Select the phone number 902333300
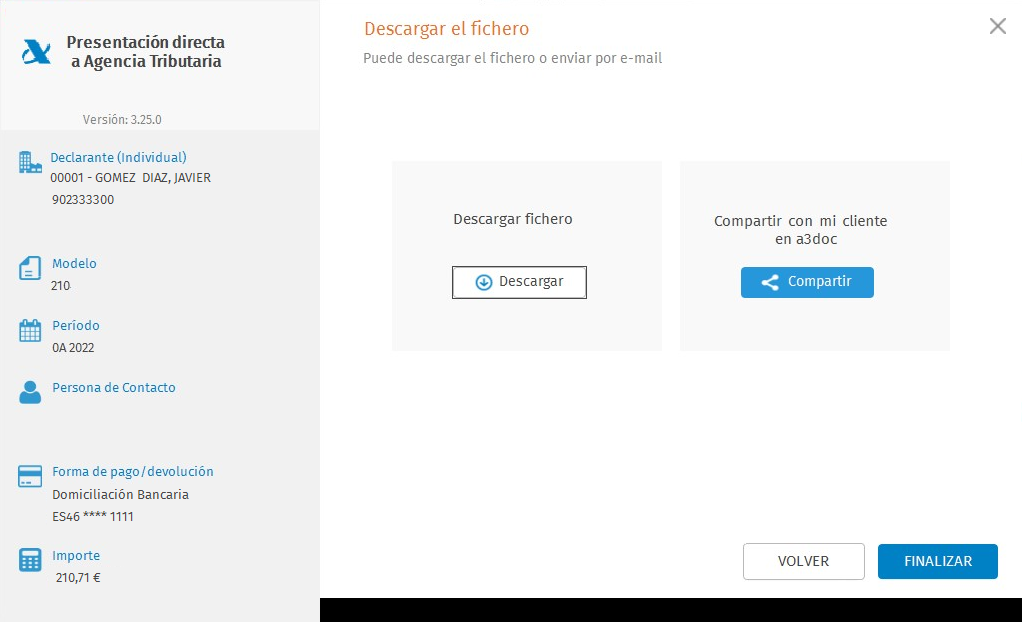This screenshot has height=622, width=1022. [x=83, y=200]
